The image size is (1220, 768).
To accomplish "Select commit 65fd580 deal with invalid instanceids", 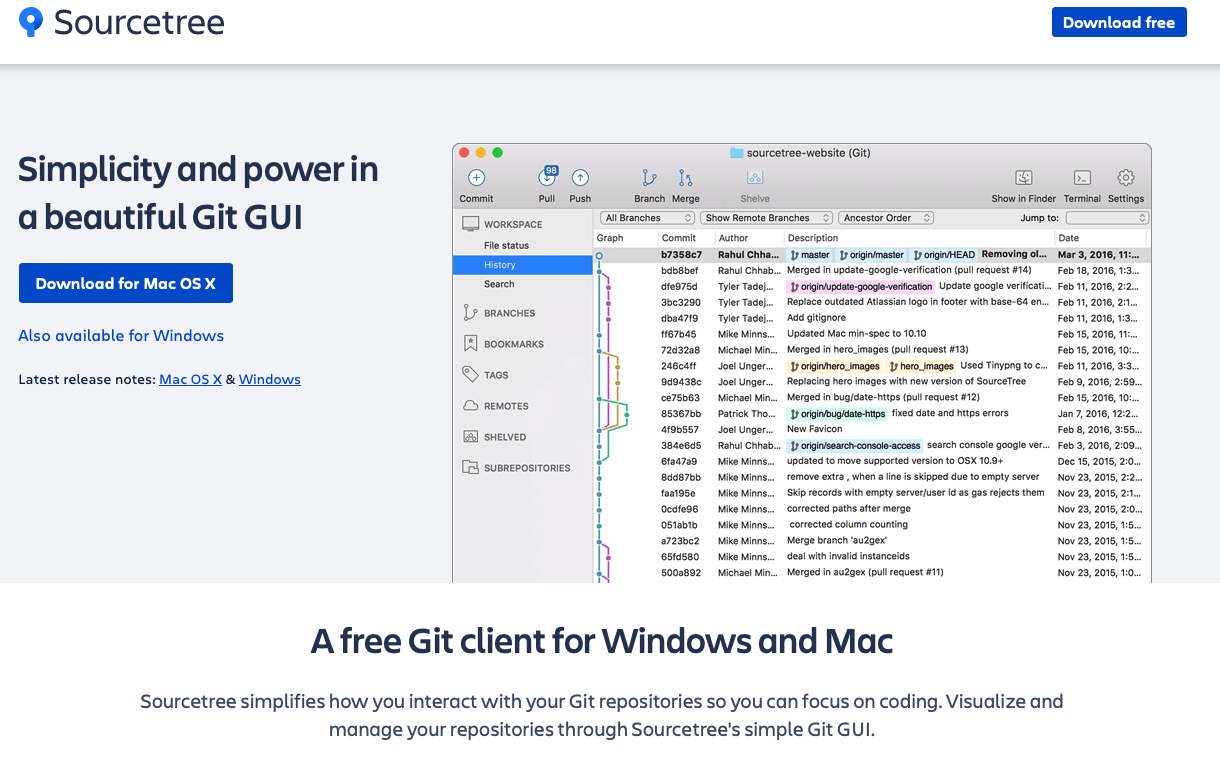I will point(872,556).
